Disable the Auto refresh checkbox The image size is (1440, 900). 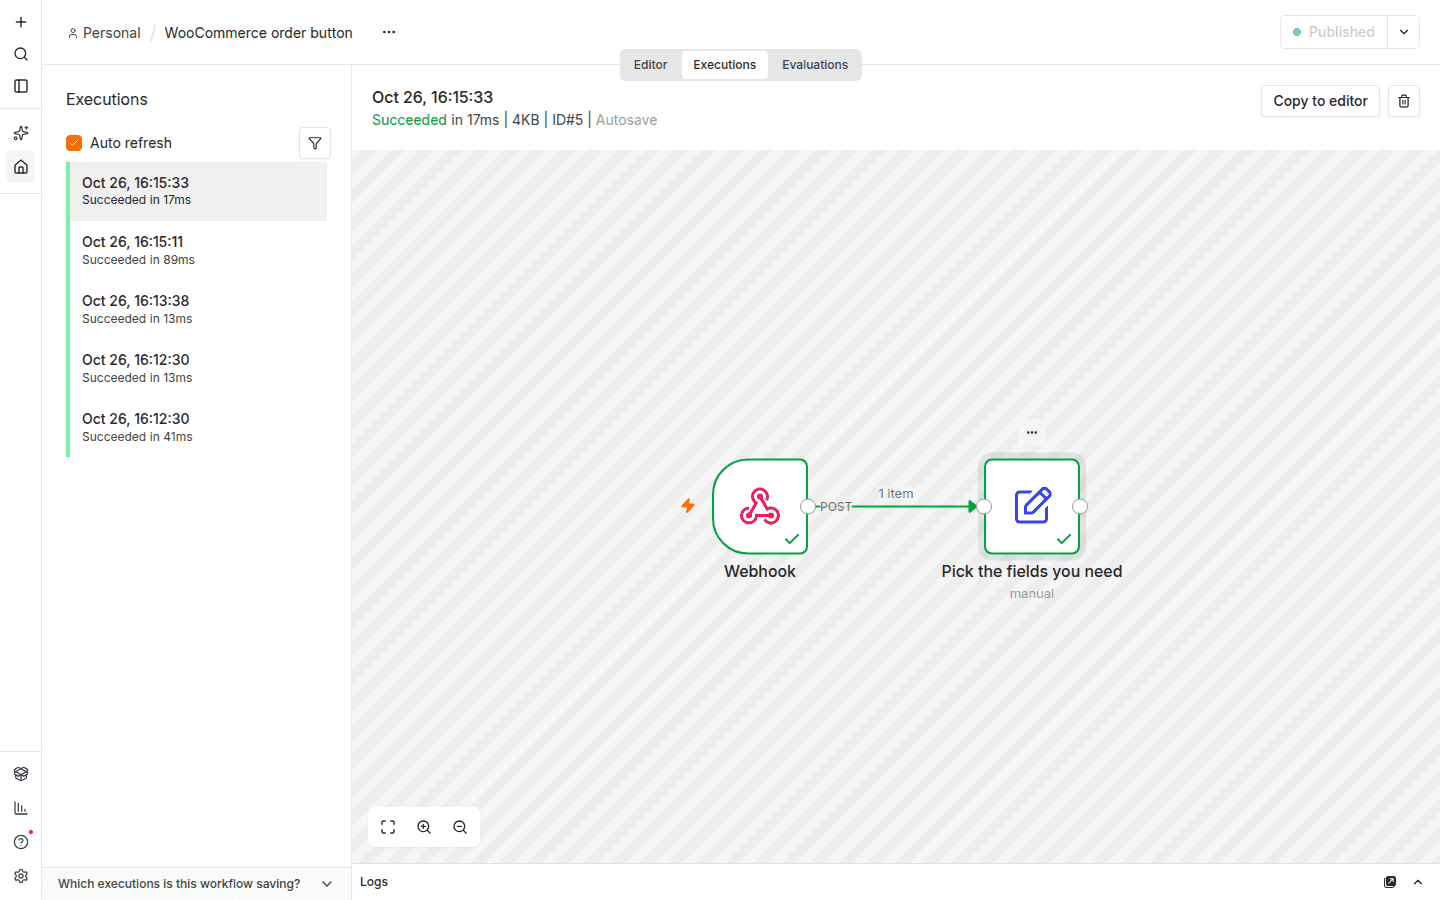[74, 143]
